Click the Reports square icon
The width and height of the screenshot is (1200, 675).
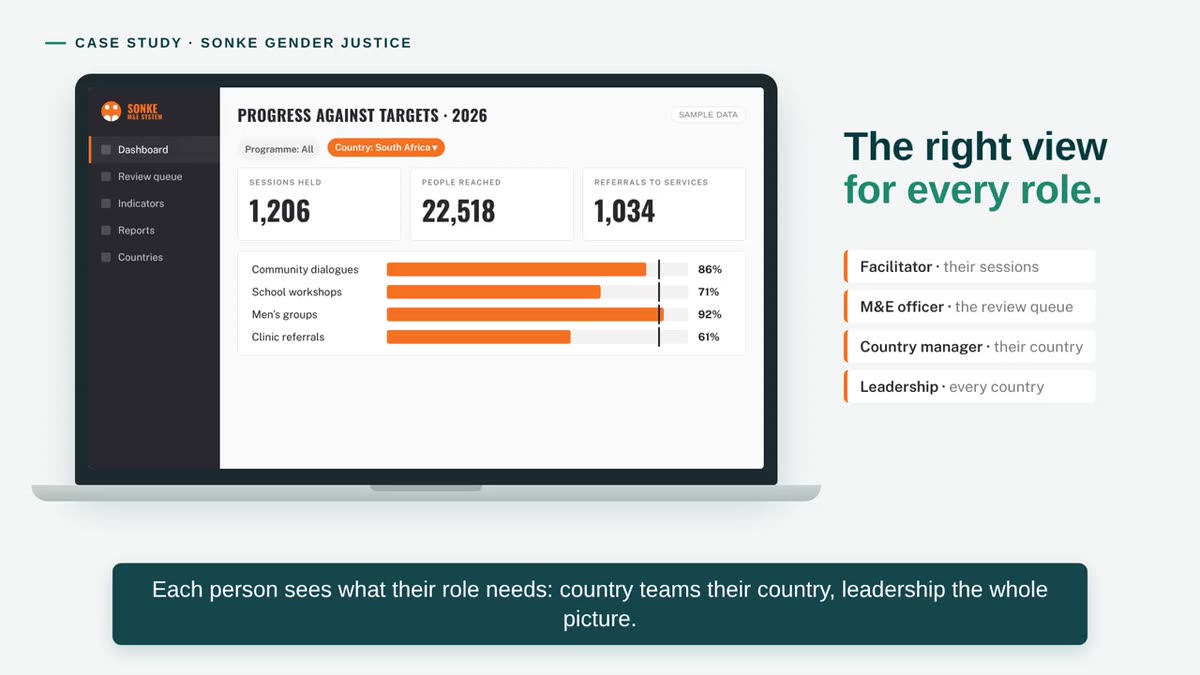coord(106,231)
